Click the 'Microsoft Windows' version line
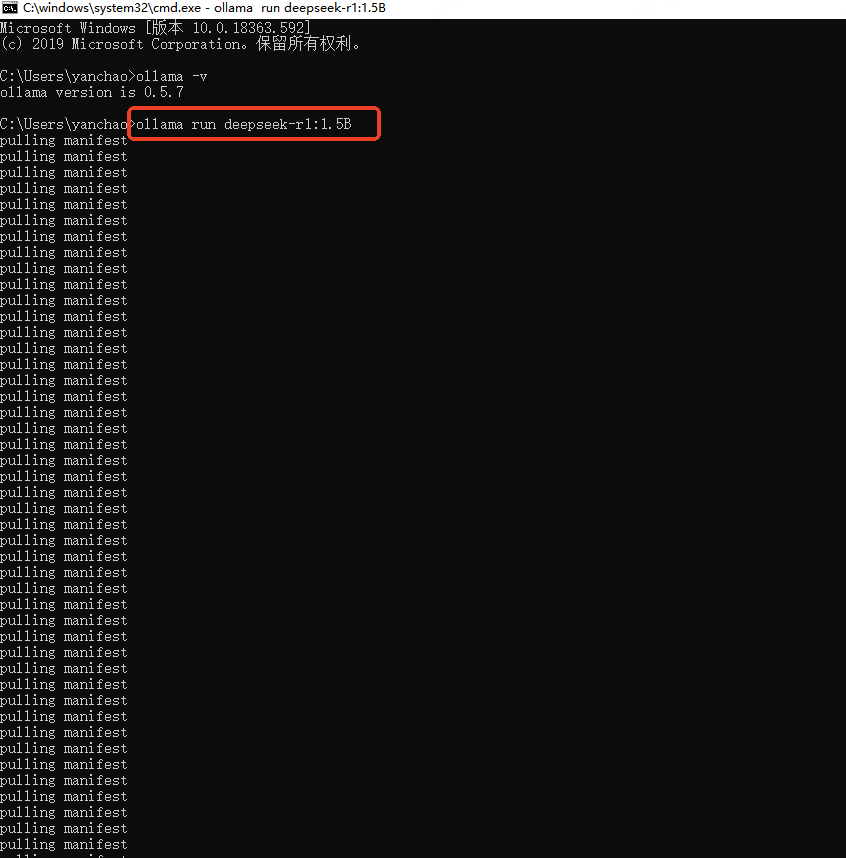The width and height of the screenshot is (846, 858). (155, 27)
